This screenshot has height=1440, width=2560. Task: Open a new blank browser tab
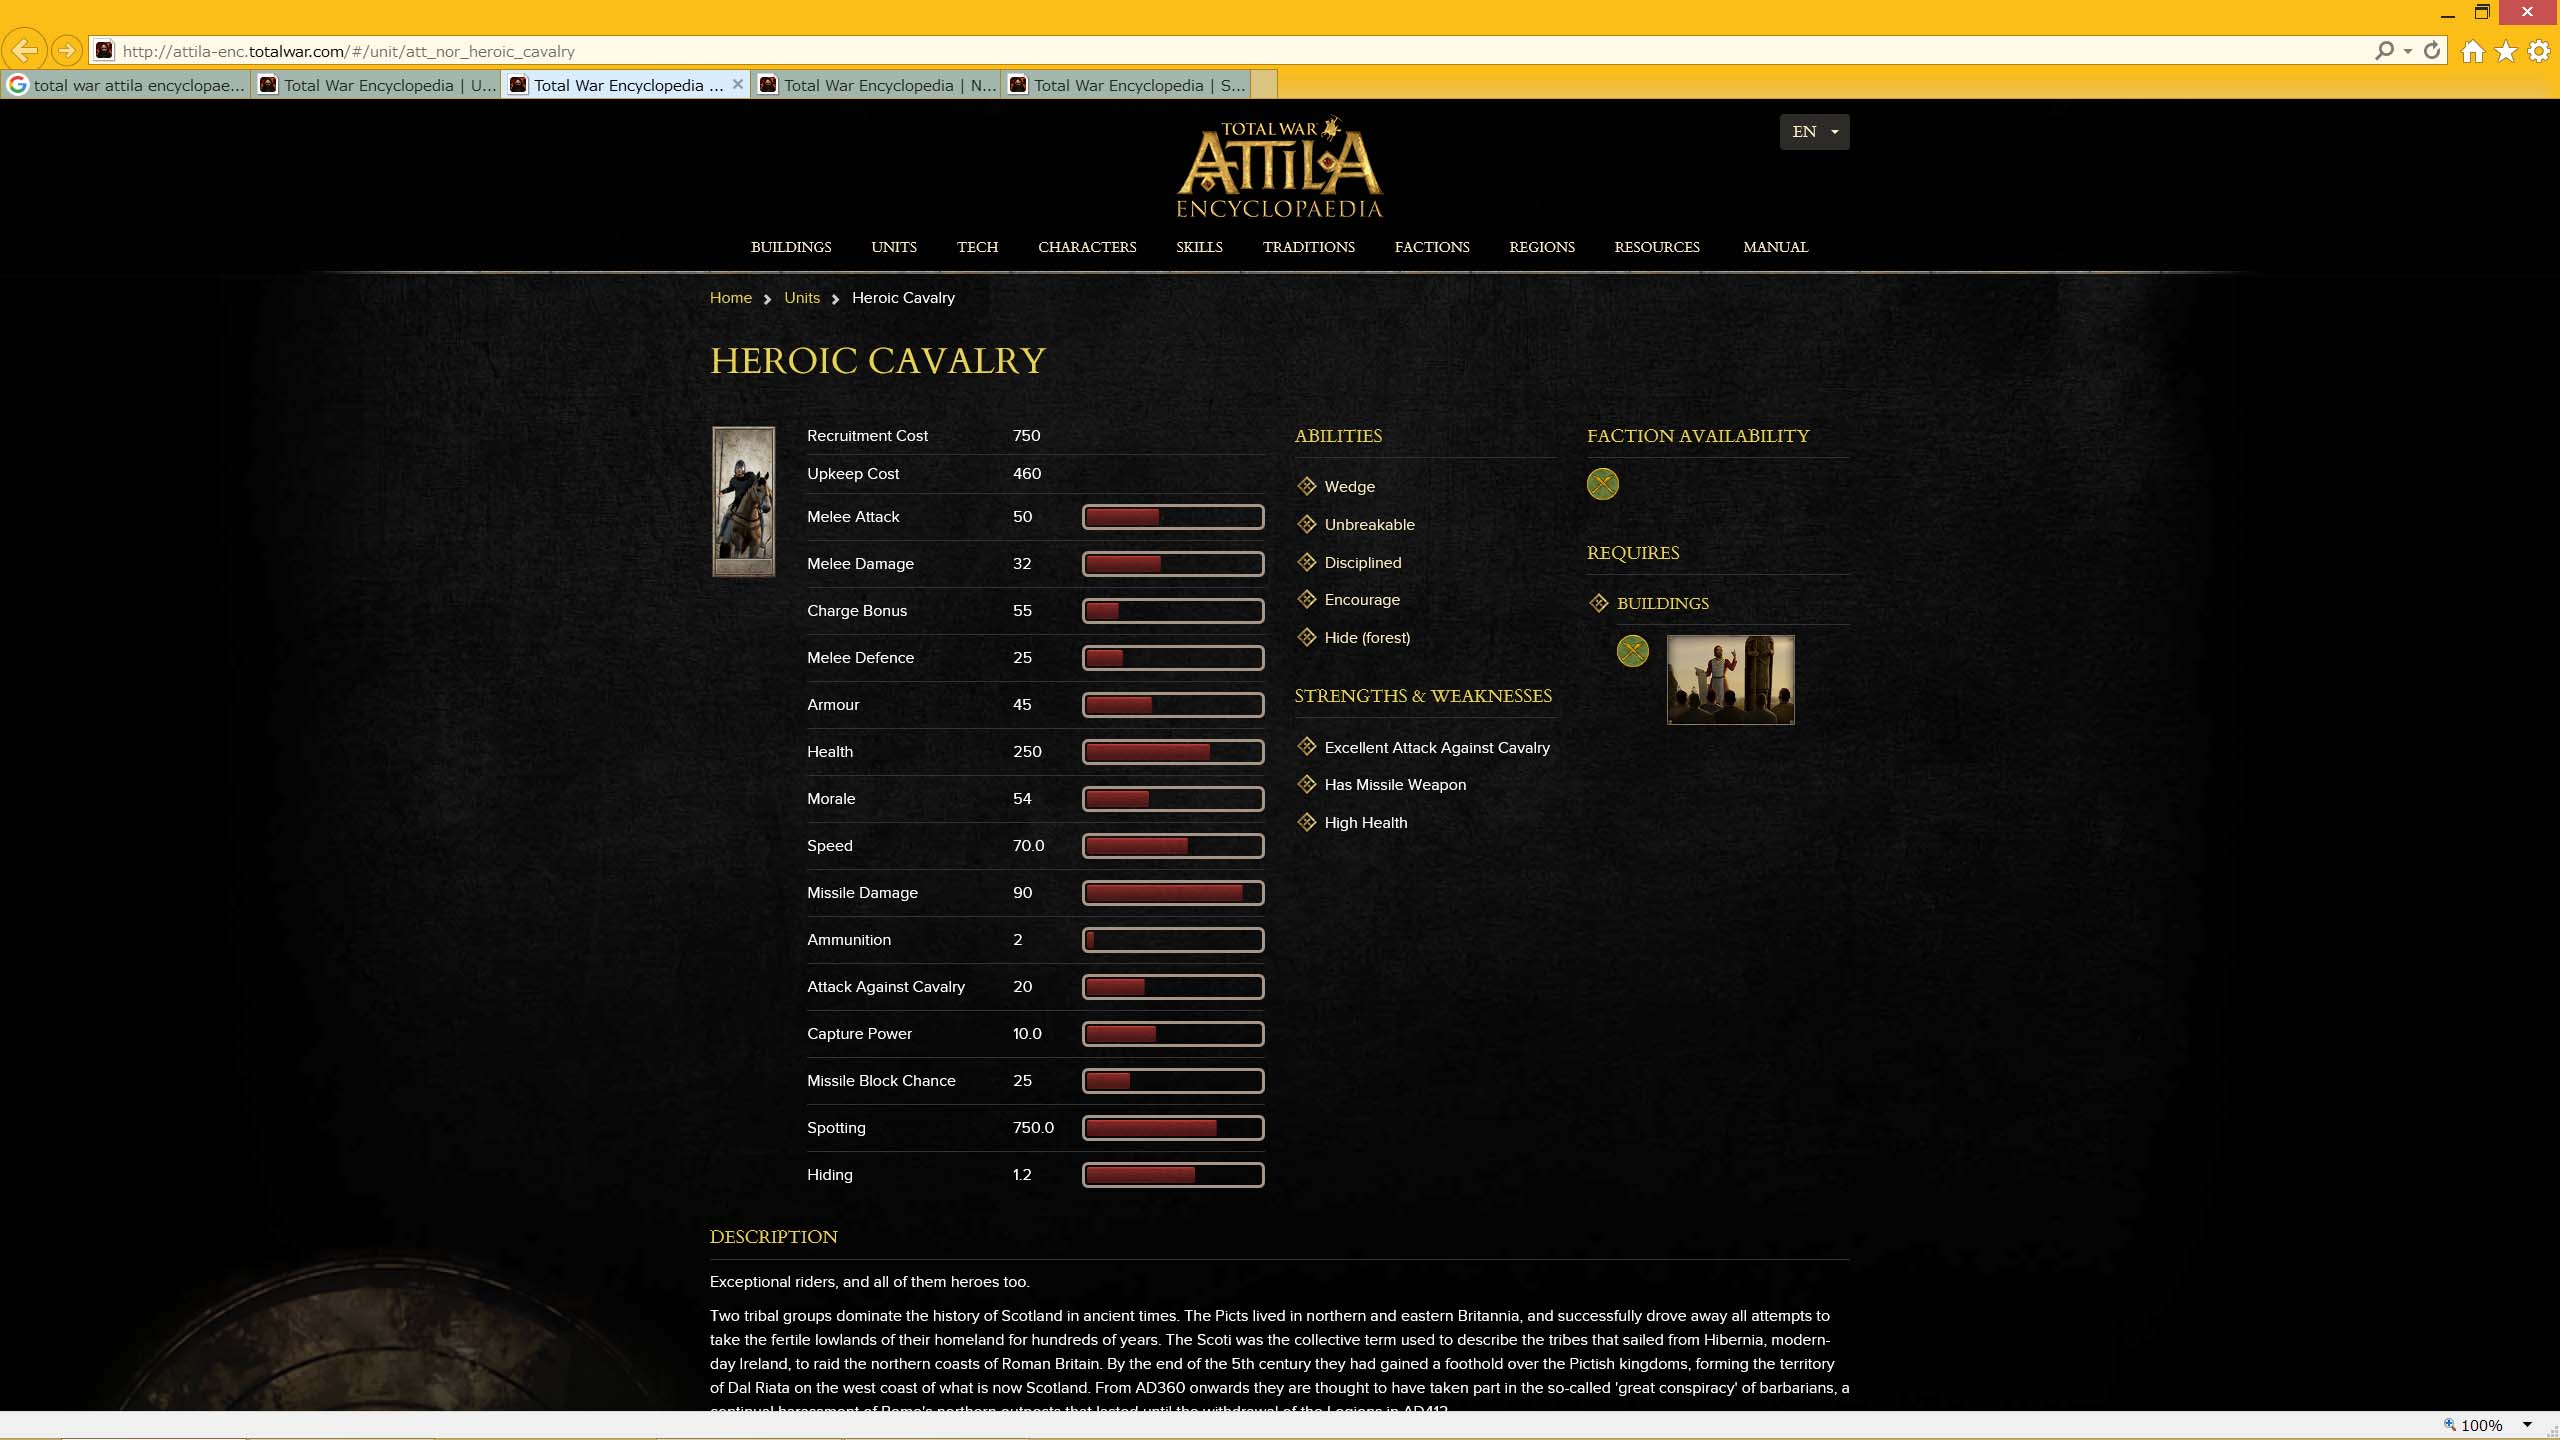pyautogui.click(x=1264, y=85)
